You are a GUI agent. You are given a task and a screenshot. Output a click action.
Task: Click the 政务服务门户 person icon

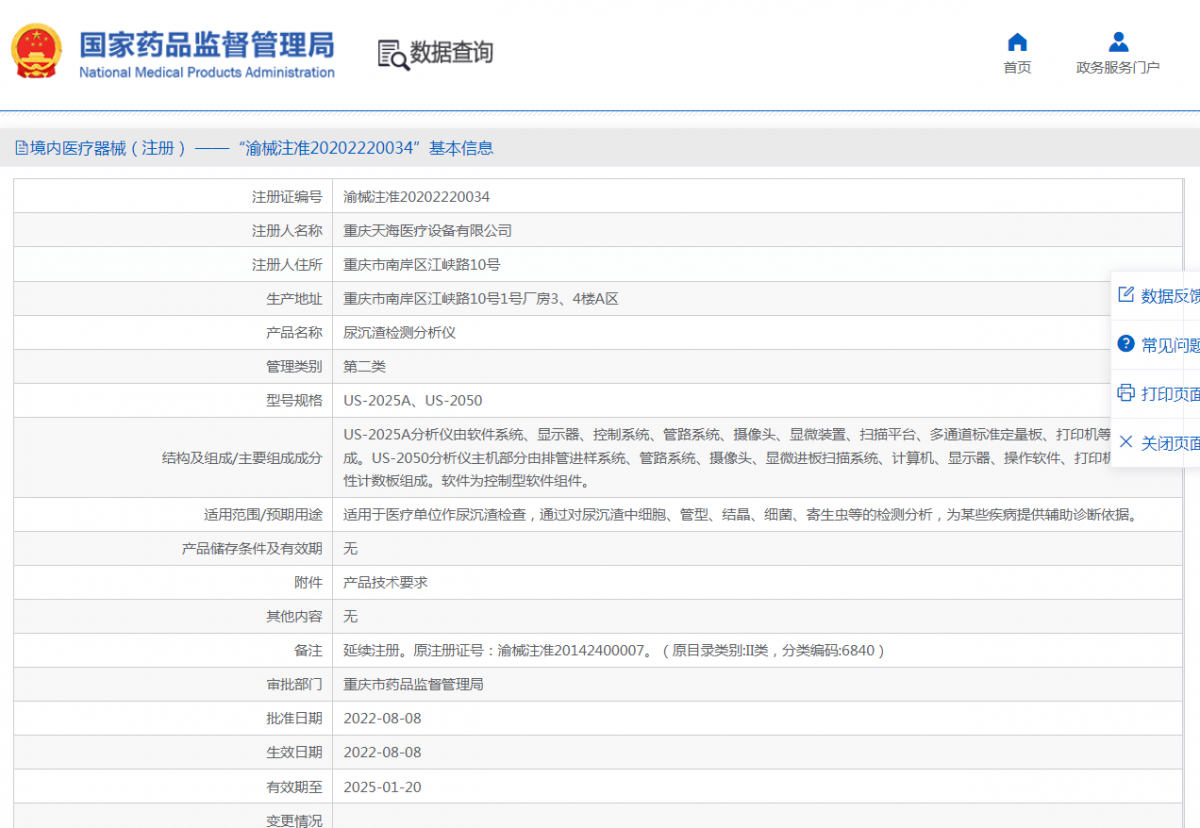pos(1118,42)
